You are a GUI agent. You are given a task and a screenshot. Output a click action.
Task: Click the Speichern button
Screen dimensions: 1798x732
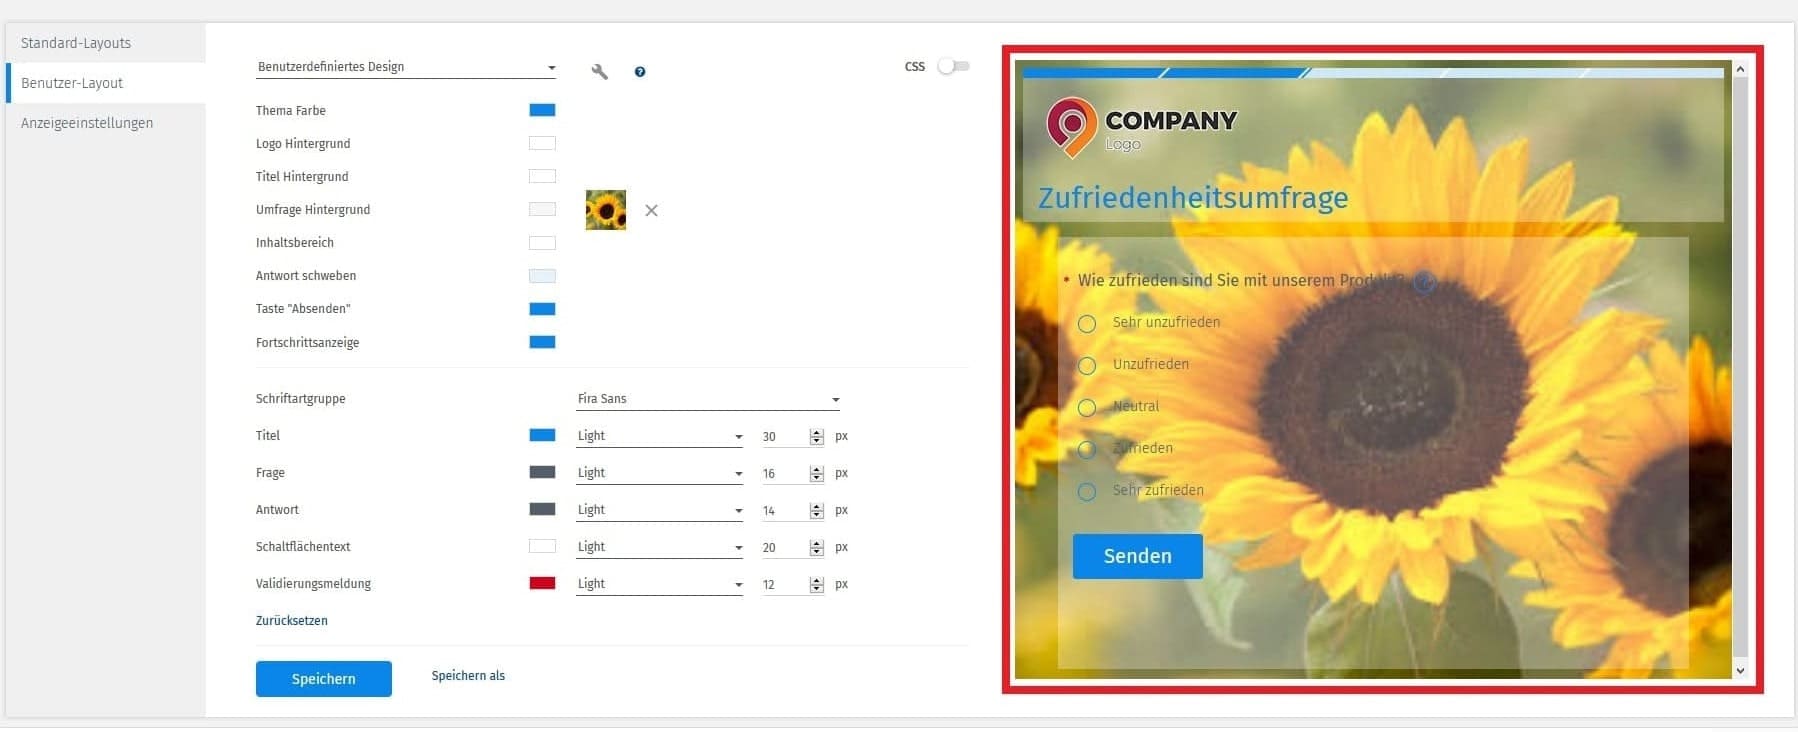tap(323, 679)
